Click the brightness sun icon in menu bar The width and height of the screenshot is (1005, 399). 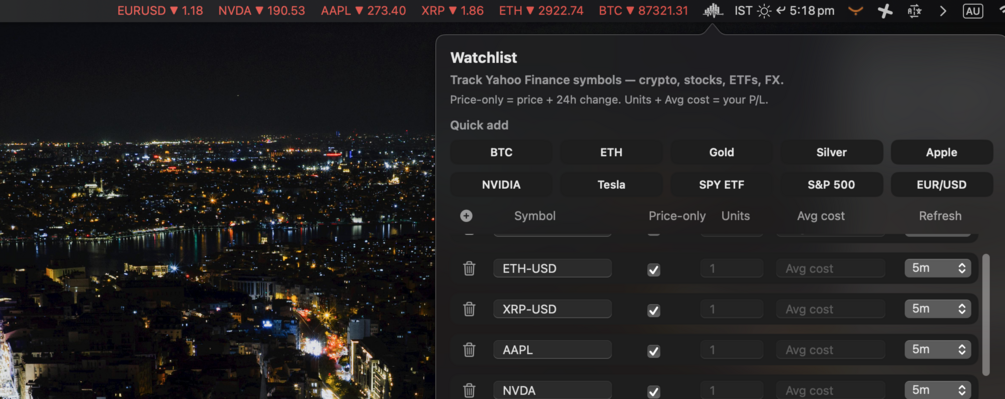coord(764,11)
